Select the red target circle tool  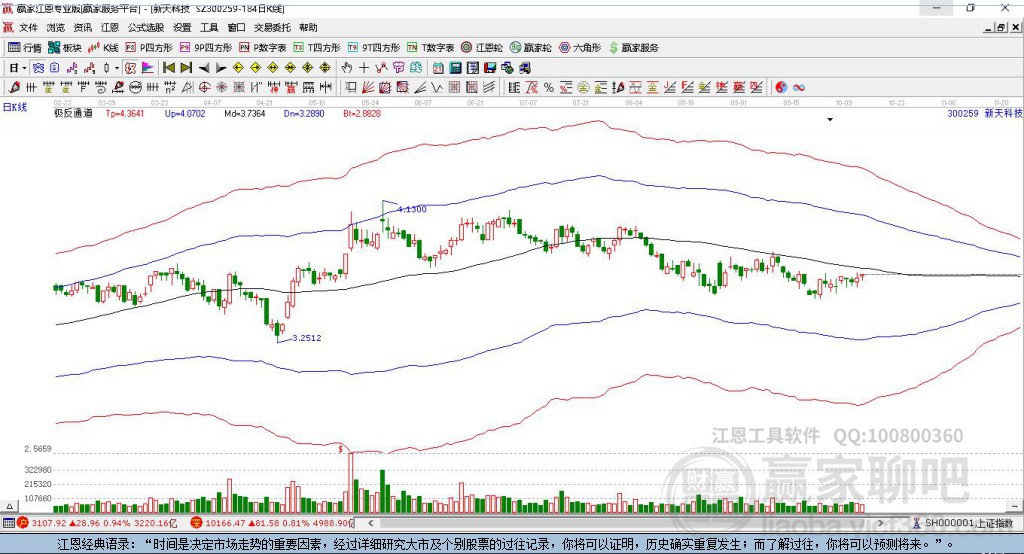pos(204,88)
